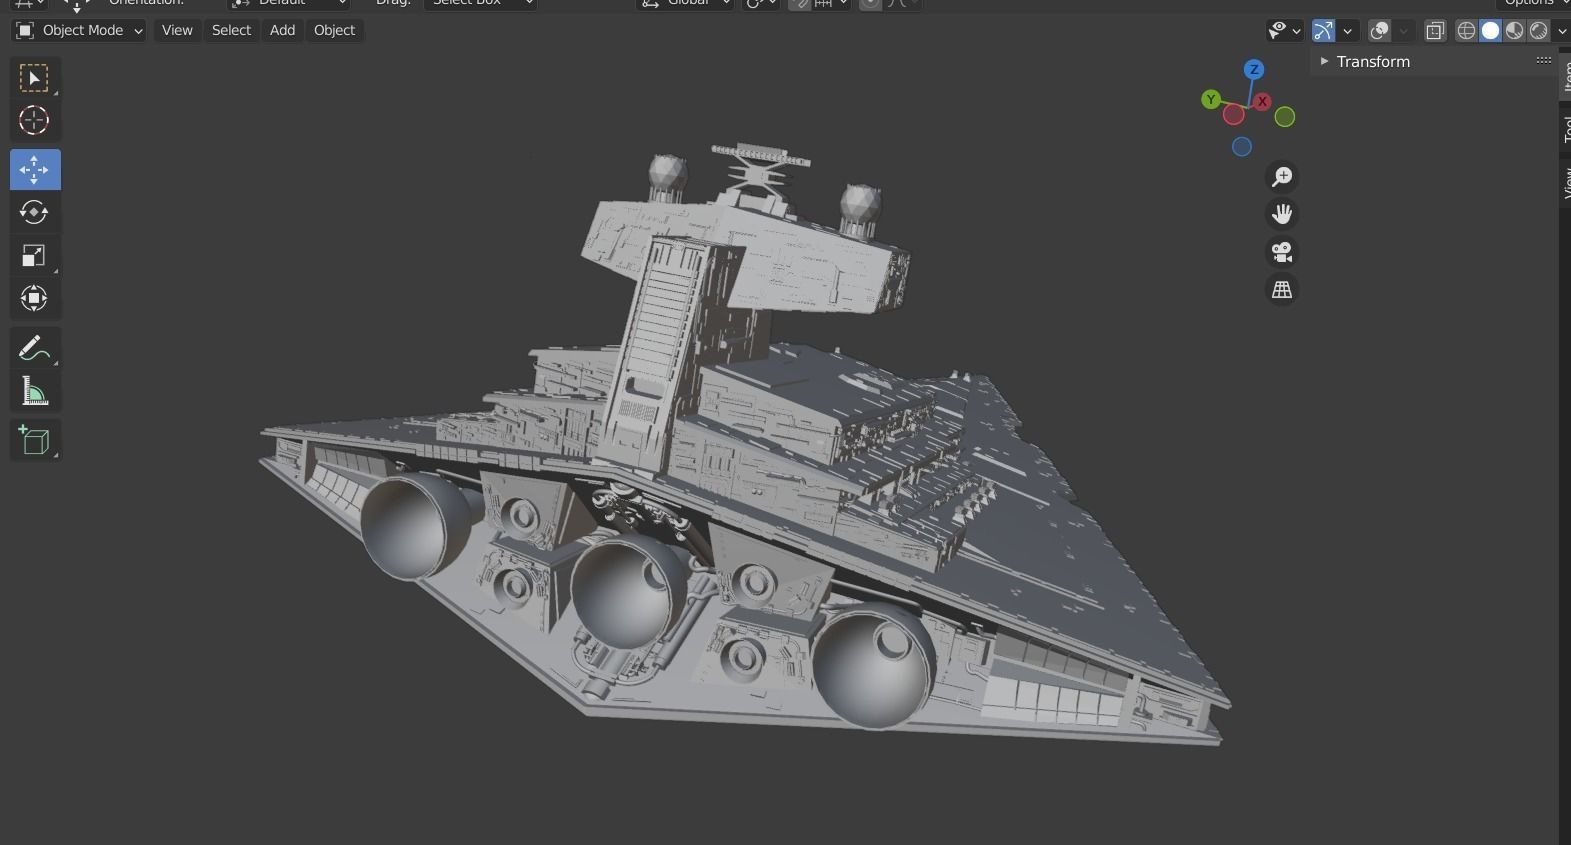Click the unlabeled red negative X circle
The image size is (1571, 845).
coord(1233,114)
